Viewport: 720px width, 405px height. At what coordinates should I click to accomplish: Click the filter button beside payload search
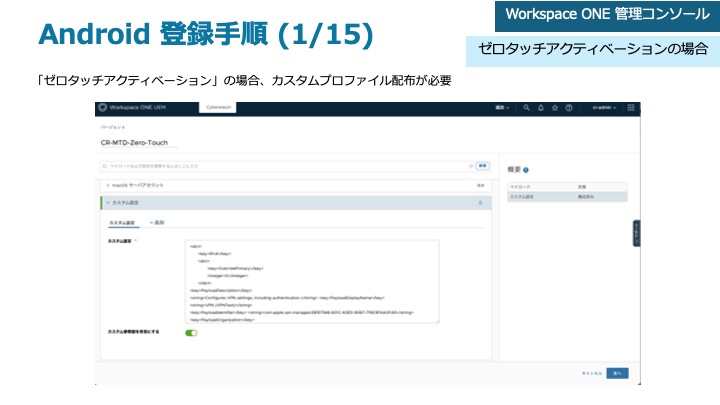click(483, 166)
